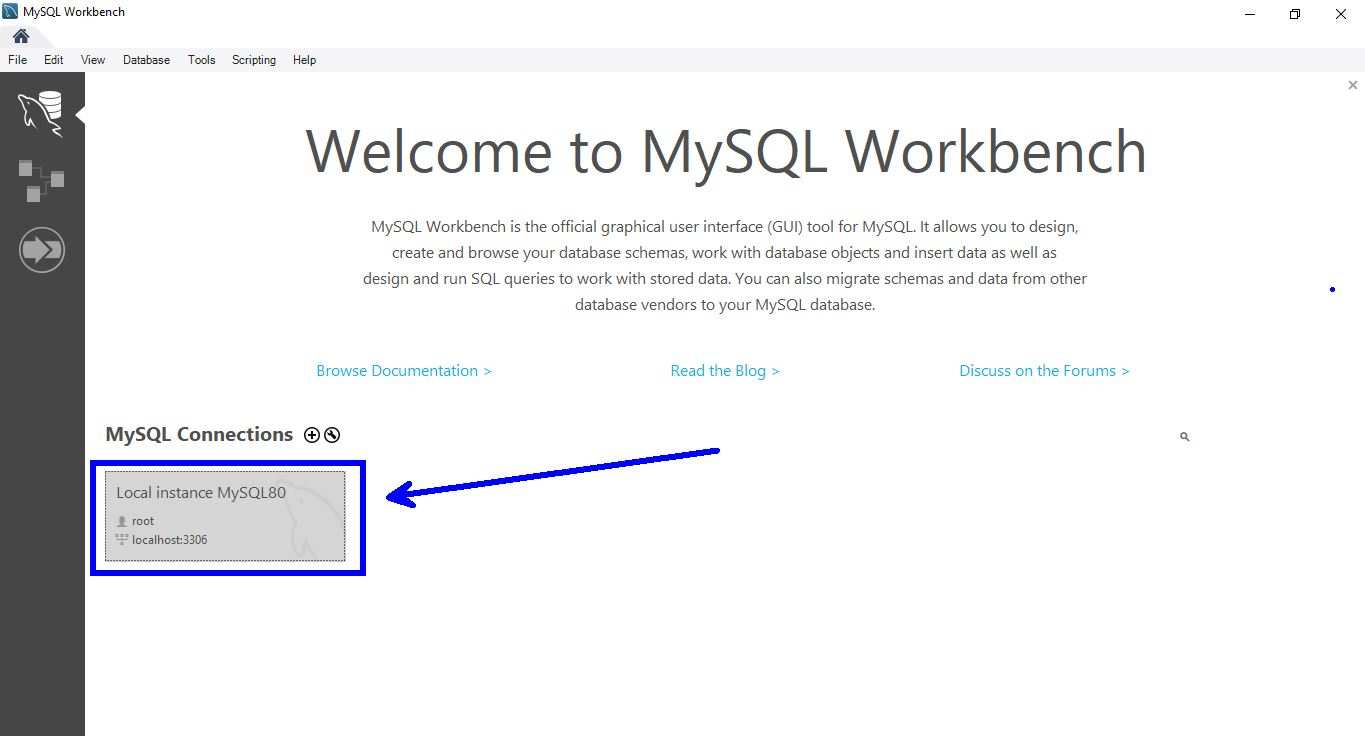1365x736 pixels.
Task: Minimize the MySQL Workbench window
Action: click(x=1250, y=14)
